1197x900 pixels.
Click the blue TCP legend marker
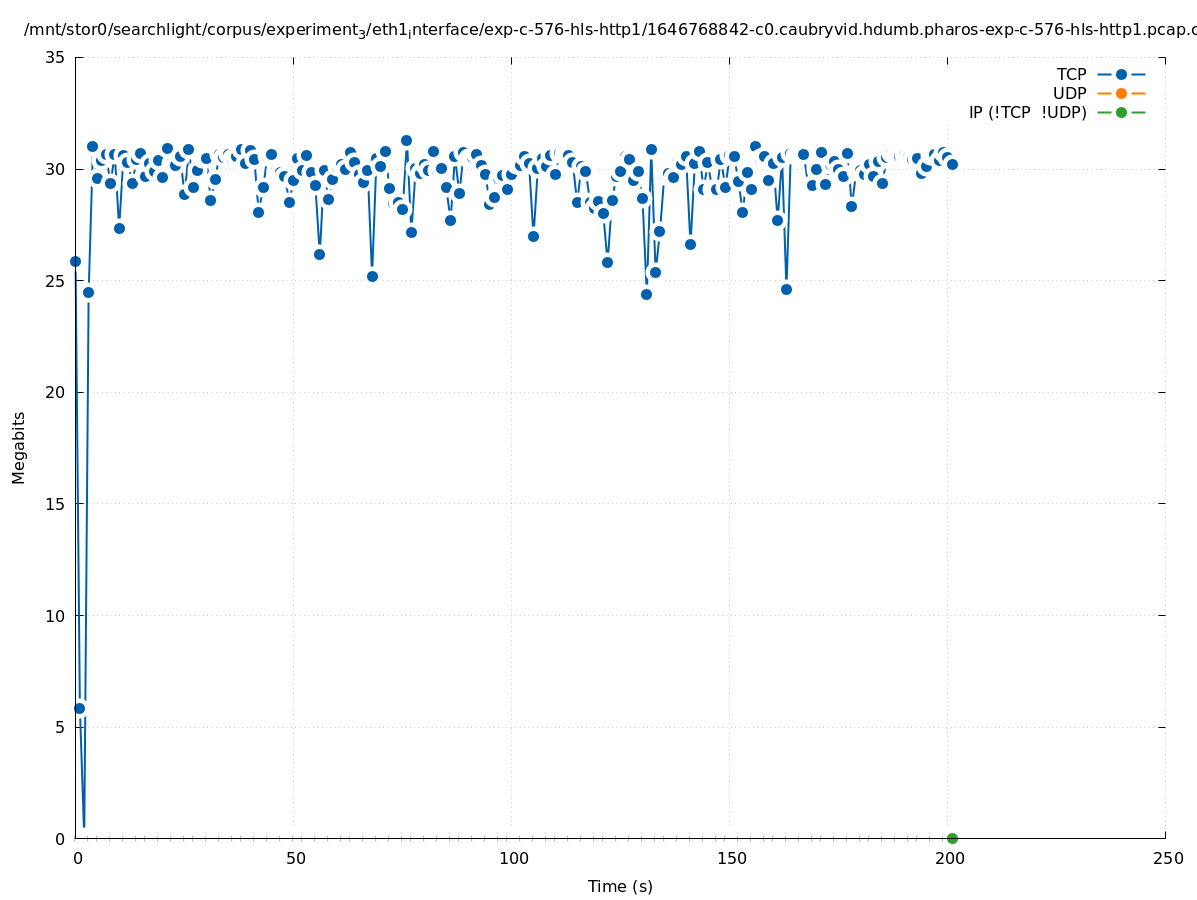pos(1121,74)
